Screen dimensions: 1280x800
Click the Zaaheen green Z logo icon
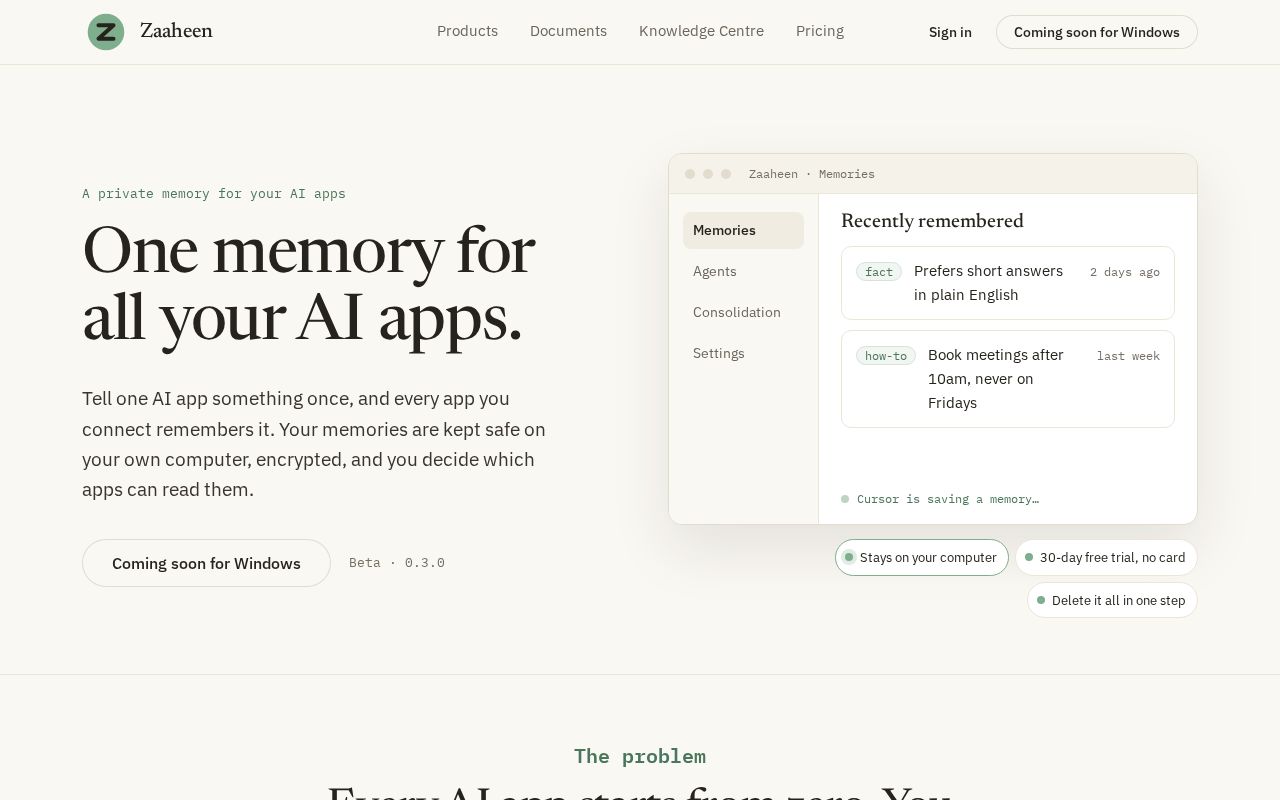coord(106,32)
